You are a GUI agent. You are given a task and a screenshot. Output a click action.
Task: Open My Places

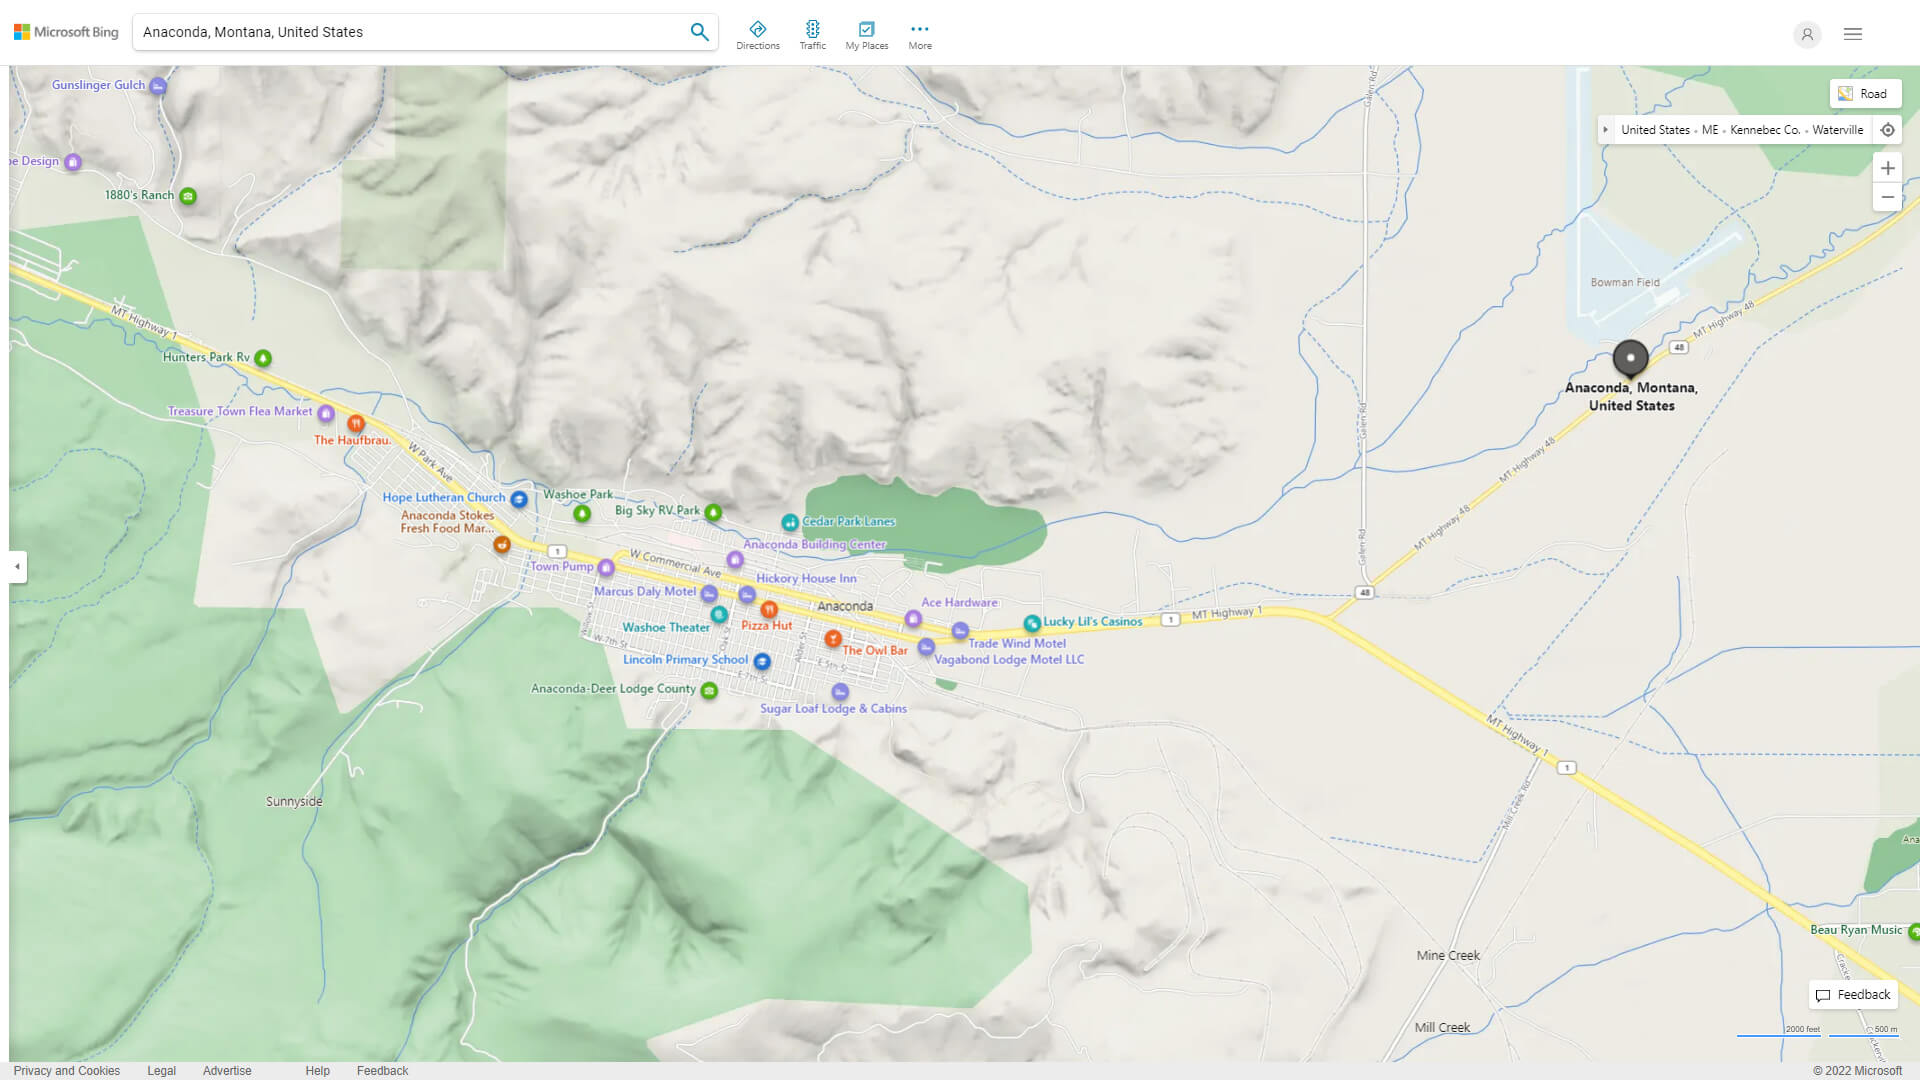coord(866,35)
